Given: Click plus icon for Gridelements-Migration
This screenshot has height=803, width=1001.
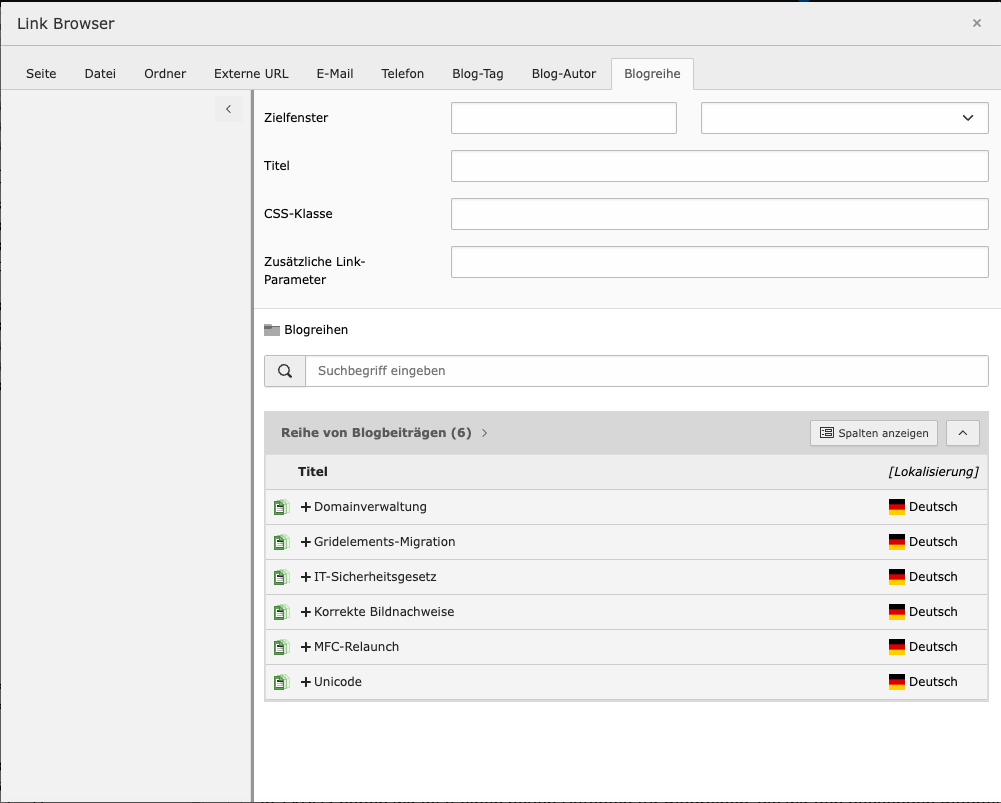Looking at the screenshot, I should click(306, 542).
